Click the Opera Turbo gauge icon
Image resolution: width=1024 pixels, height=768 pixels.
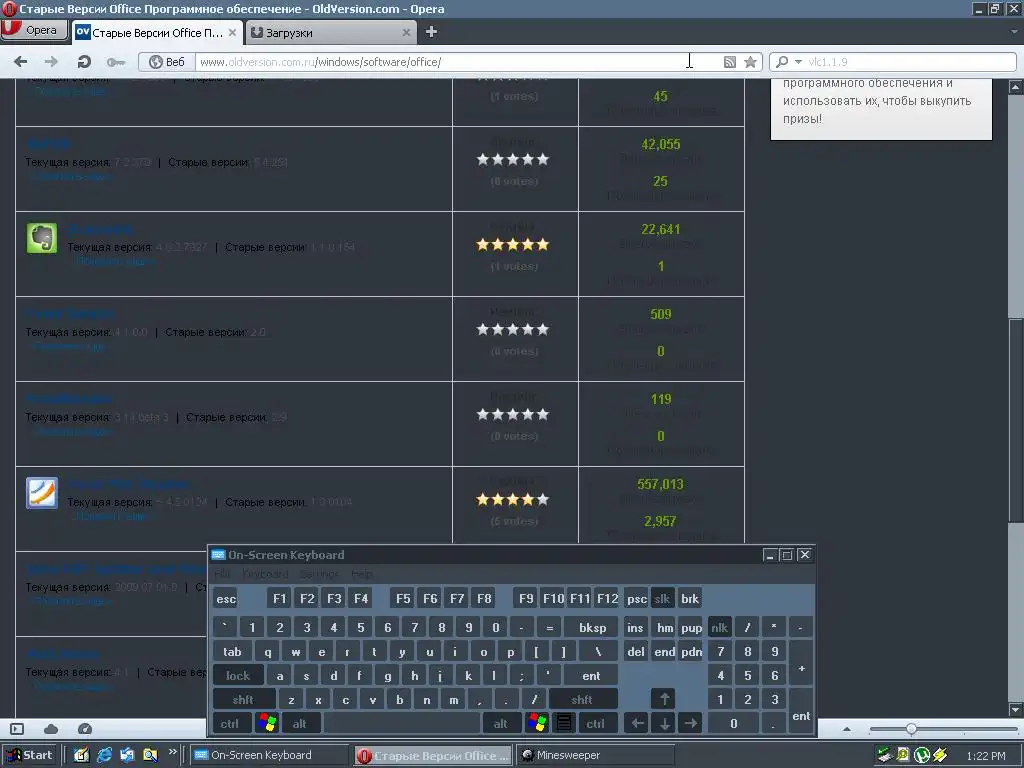pyautogui.click(x=85, y=729)
